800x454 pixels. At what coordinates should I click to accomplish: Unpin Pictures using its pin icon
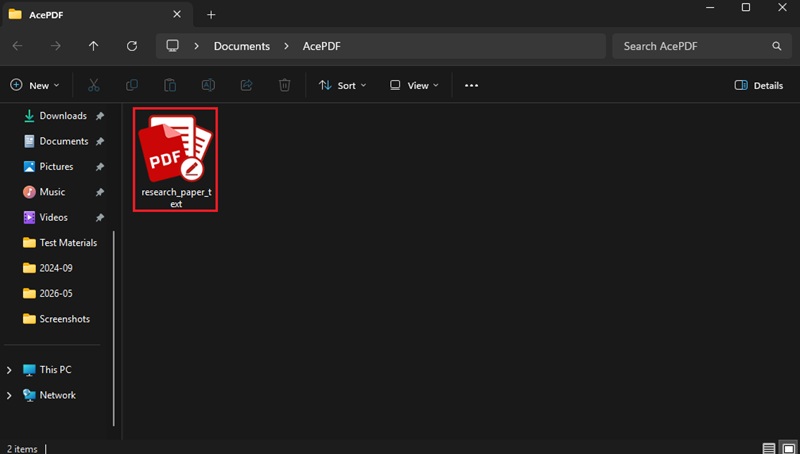pyautogui.click(x=100, y=167)
